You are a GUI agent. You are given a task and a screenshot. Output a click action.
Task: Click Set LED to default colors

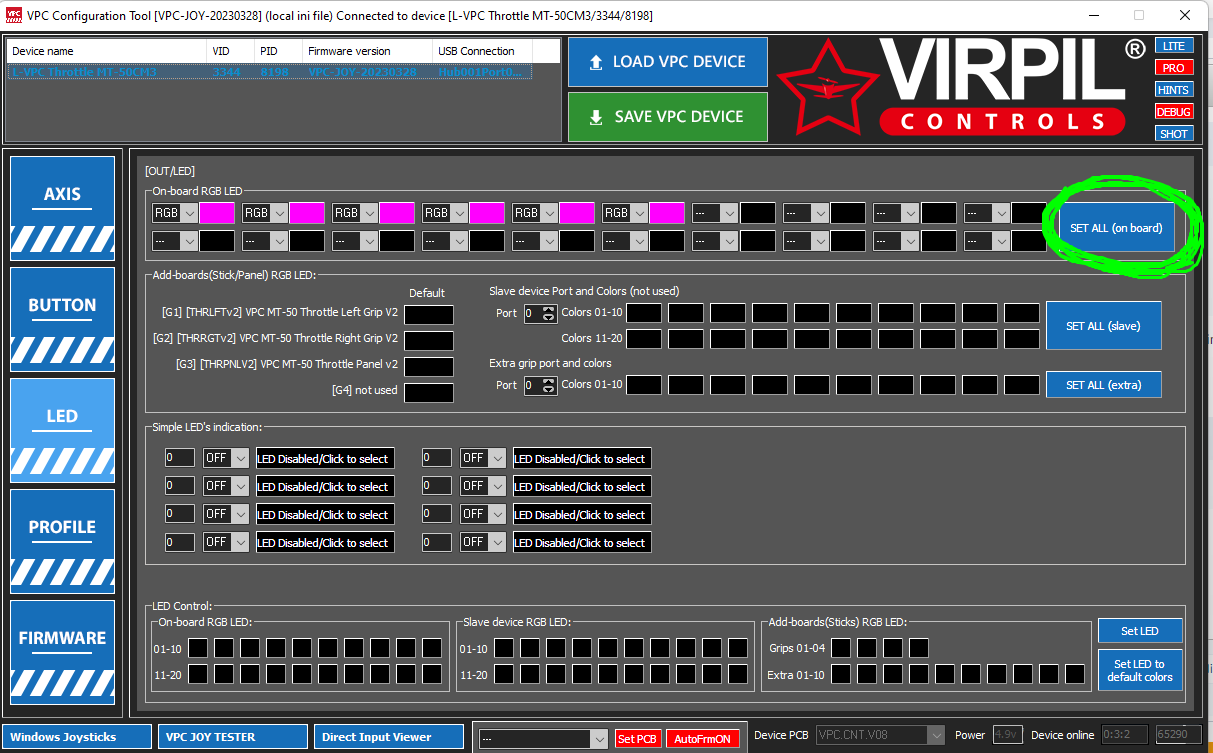[x=1139, y=670]
